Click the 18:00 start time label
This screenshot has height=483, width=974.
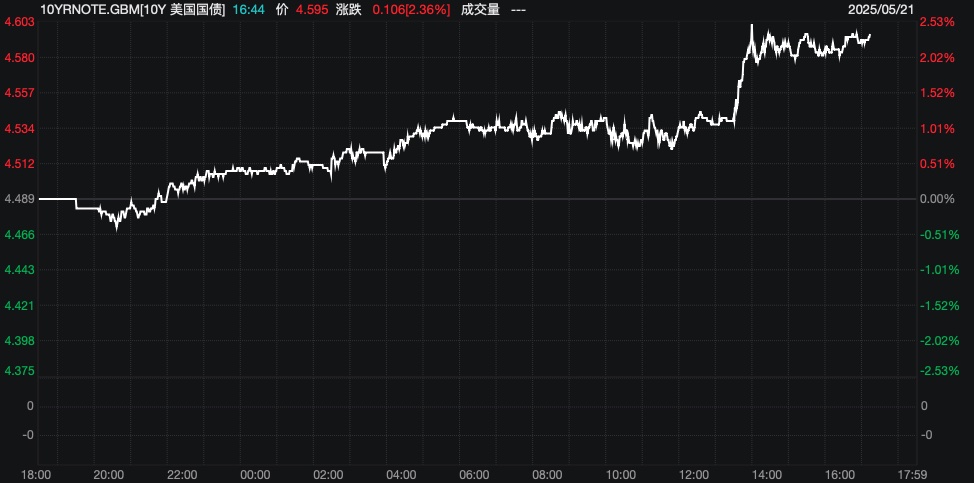point(36,474)
